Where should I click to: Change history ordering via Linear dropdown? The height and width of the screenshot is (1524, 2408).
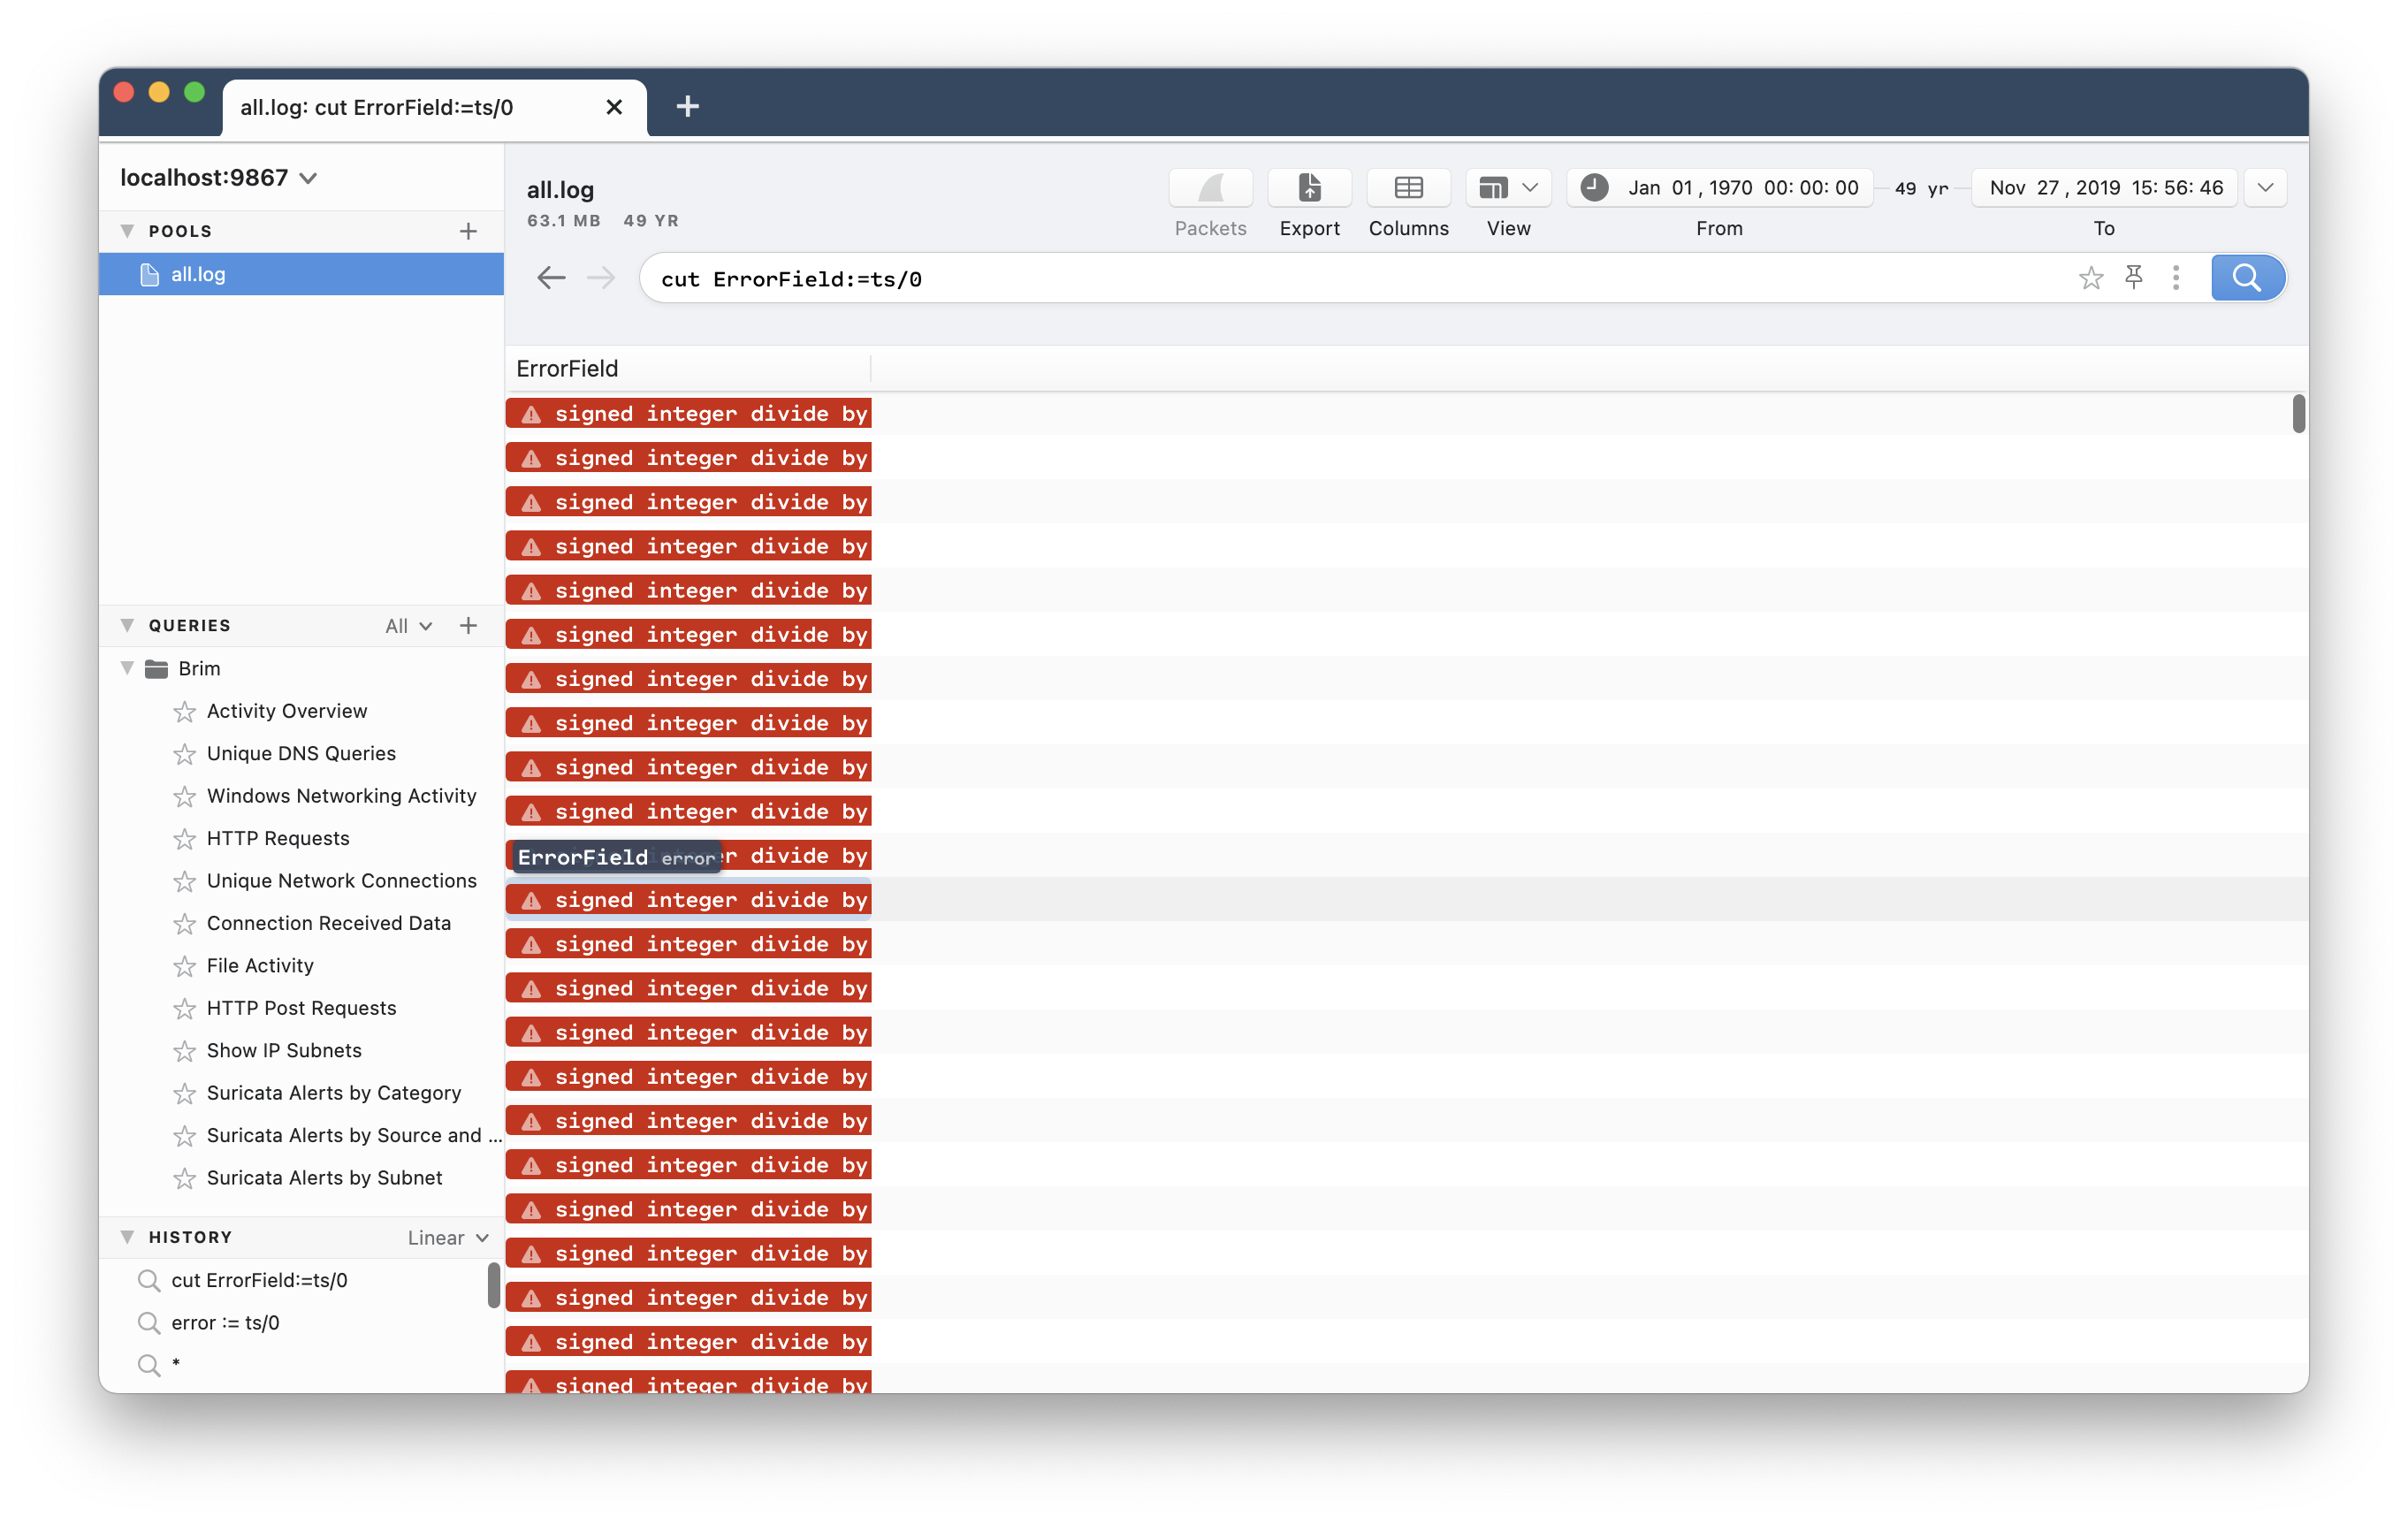pyautogui.click(x=446, y=1237)
